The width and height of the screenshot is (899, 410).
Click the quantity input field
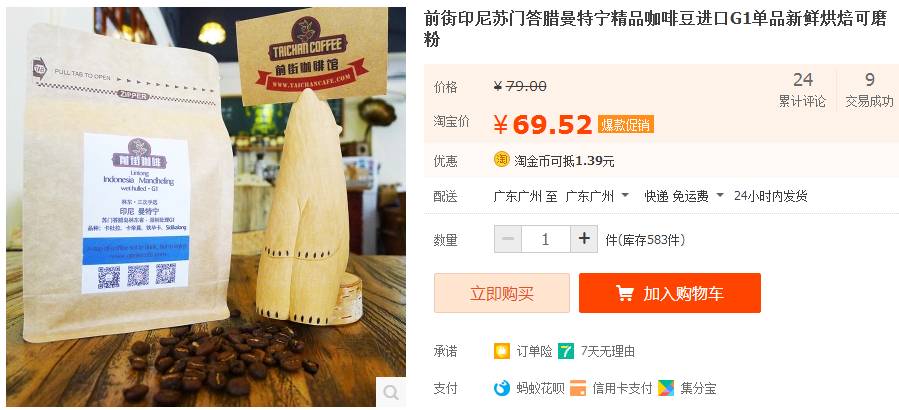click(x=546, y=239)
